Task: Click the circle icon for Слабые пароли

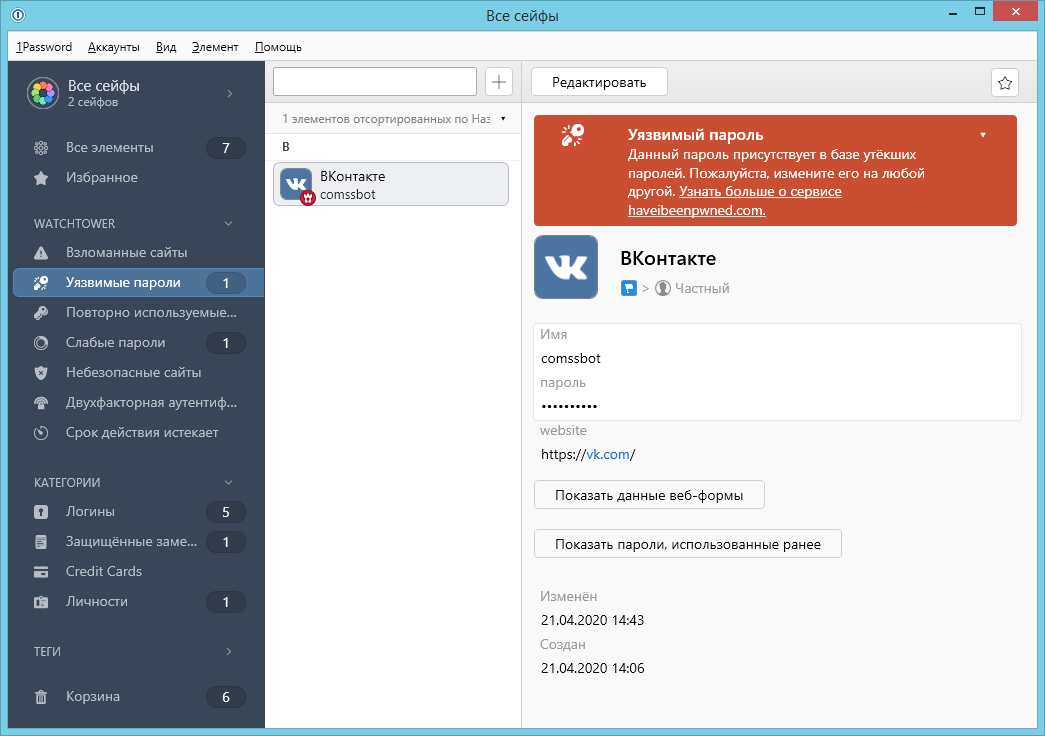Action: (41, 343)
